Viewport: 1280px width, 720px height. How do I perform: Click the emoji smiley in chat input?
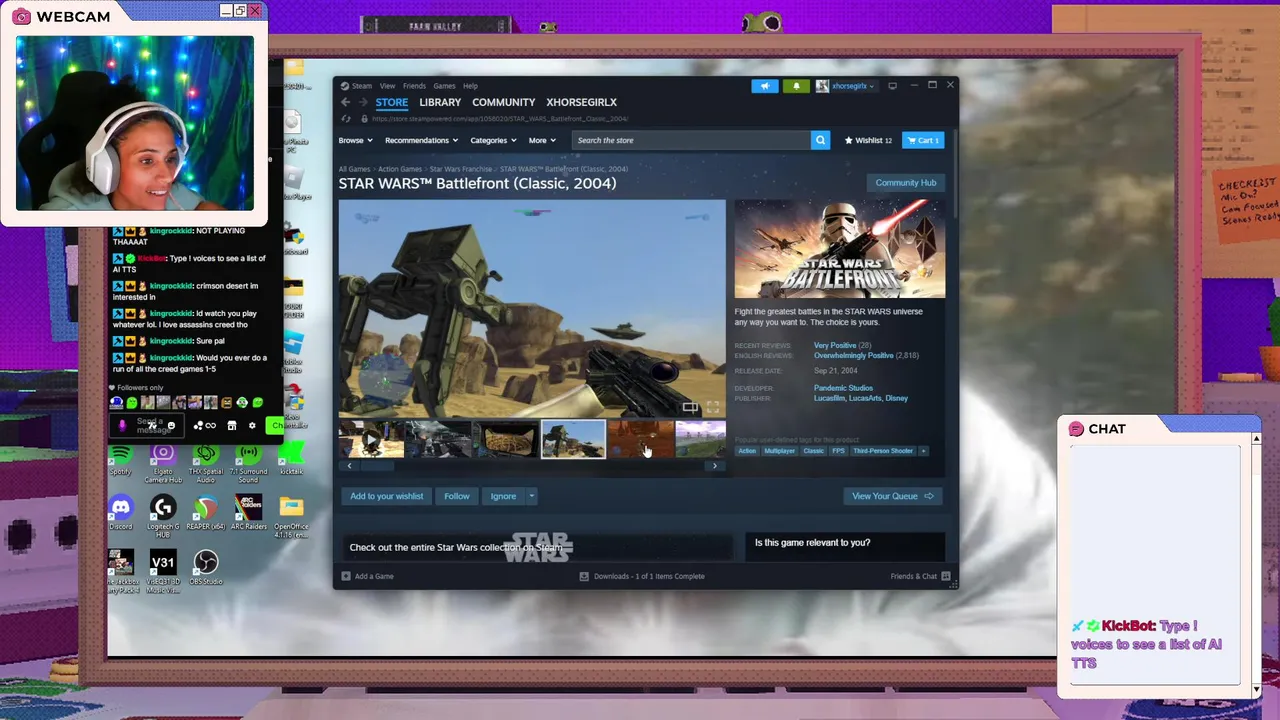coord(171,426)
